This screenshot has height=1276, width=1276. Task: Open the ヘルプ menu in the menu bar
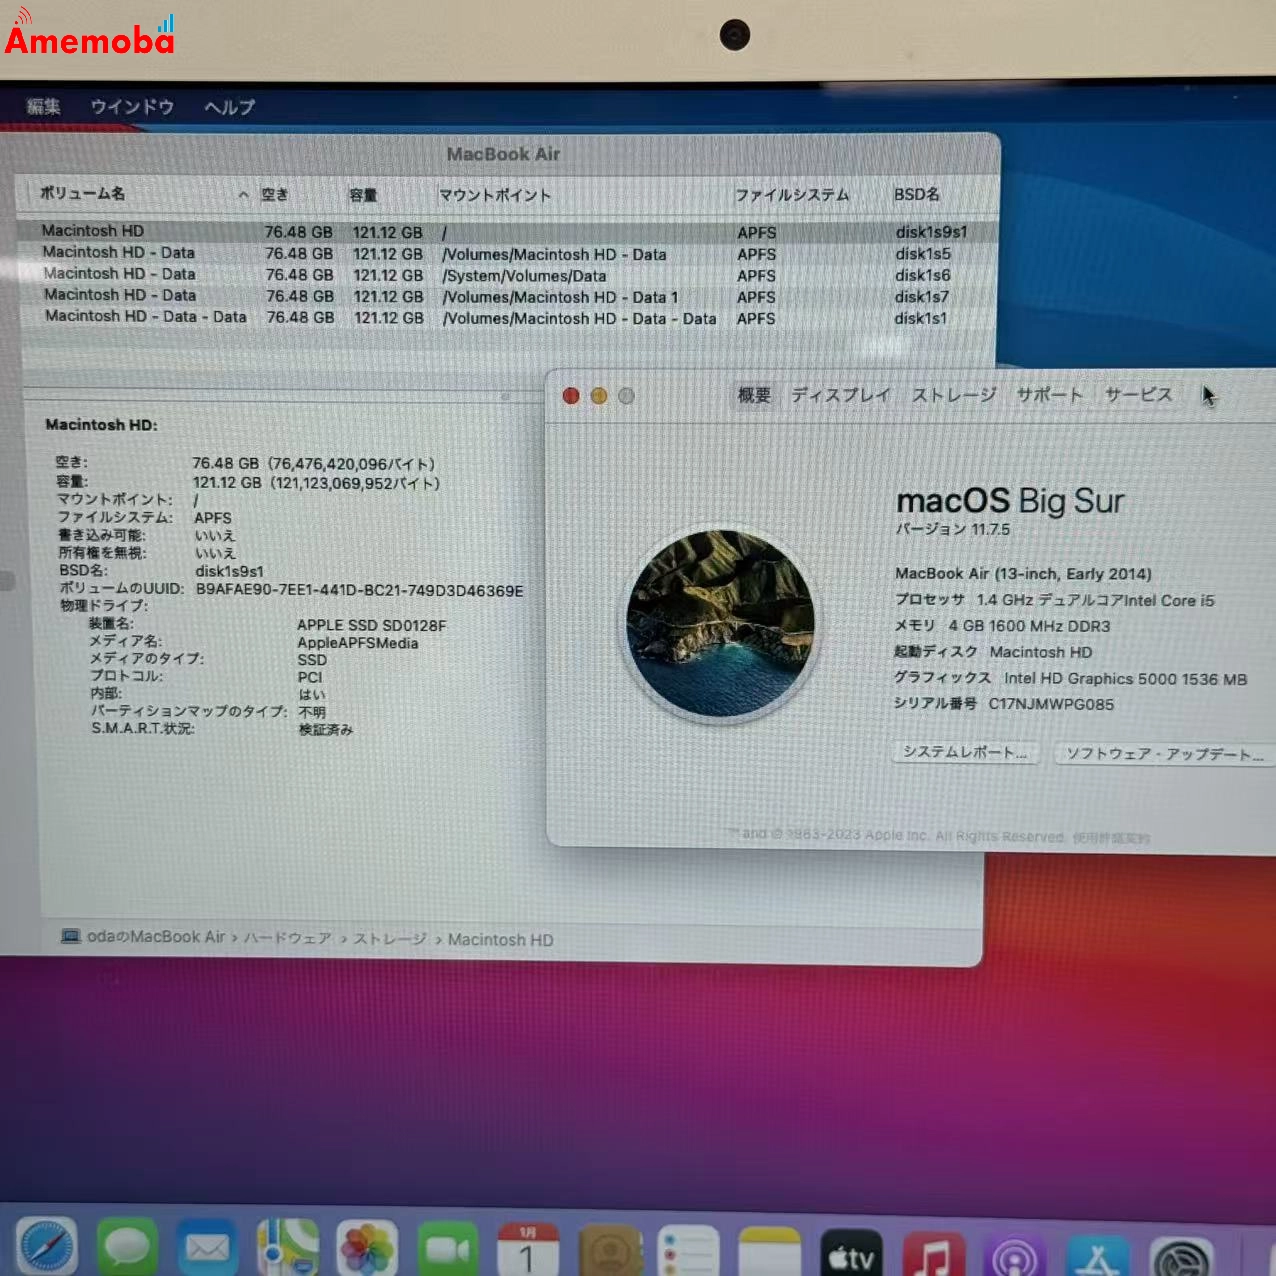(228, 106)
